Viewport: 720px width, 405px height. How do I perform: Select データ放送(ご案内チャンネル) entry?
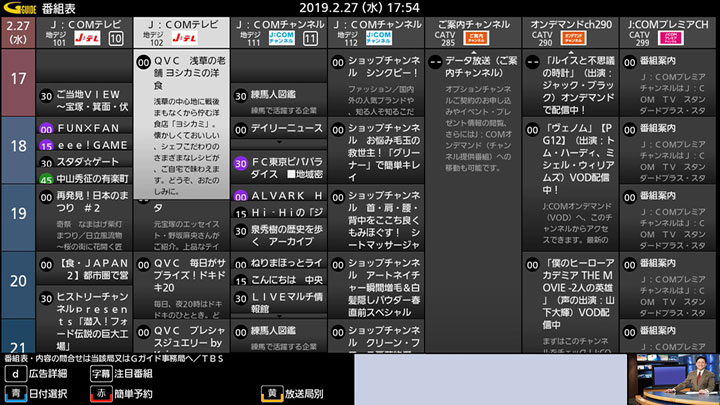[474, 201]
